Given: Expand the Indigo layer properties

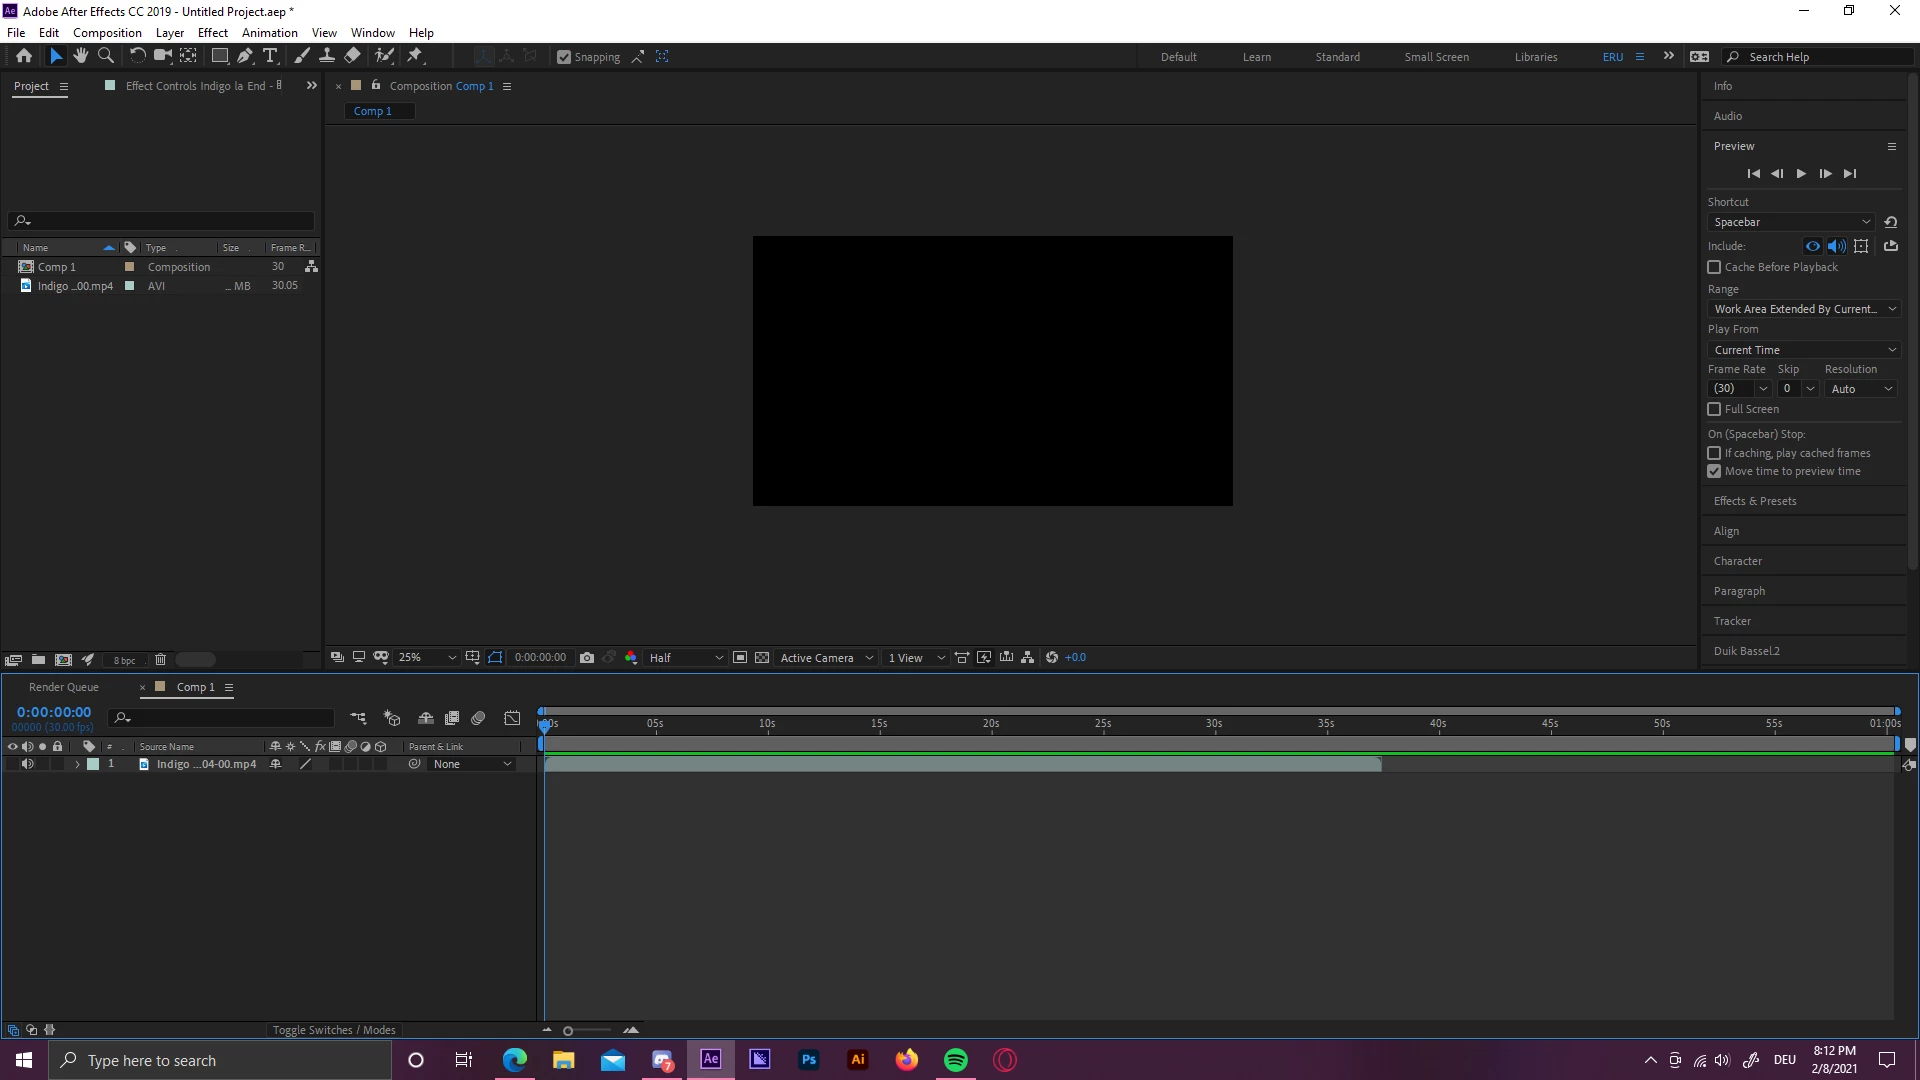Looking at the screenshot, I should coord(77,764).
